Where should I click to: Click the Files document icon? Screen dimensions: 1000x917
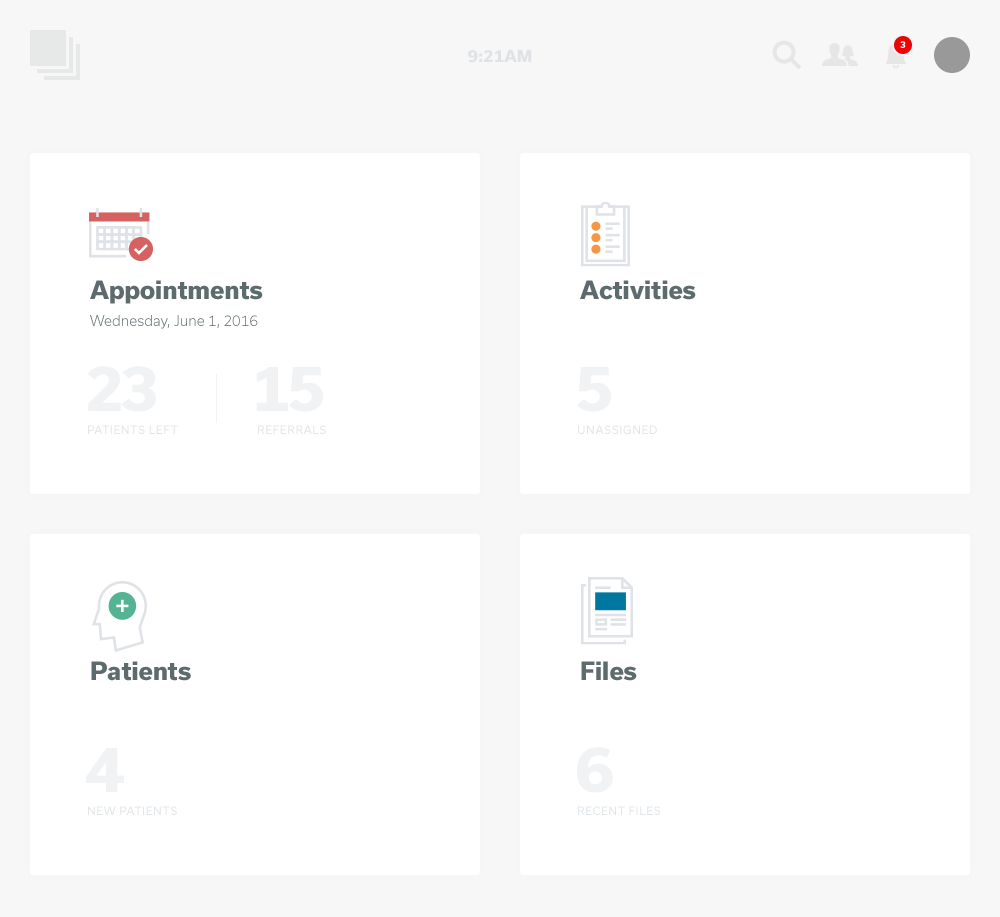point(606,611)
